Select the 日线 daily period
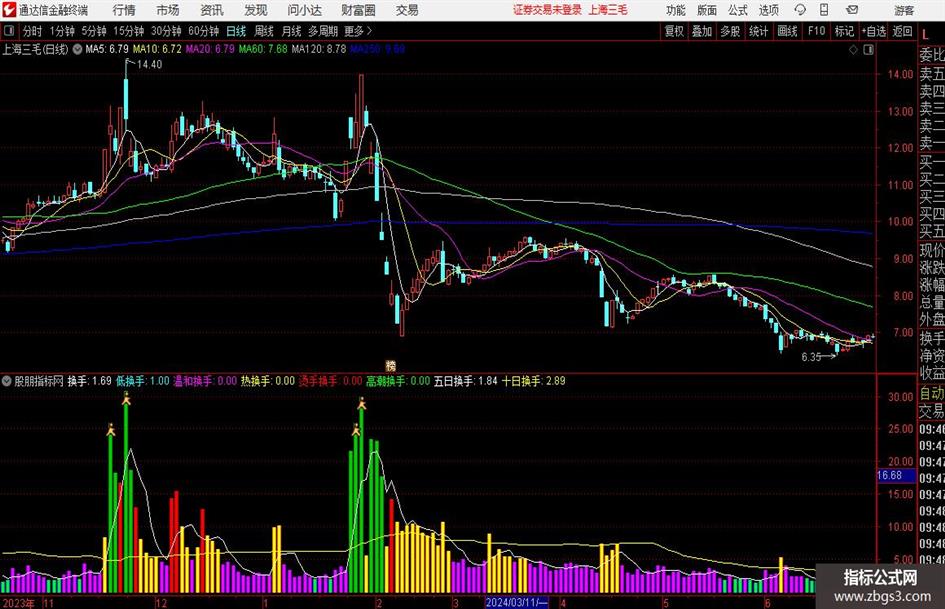Screen dimensions: 945x609 [236, 31]
